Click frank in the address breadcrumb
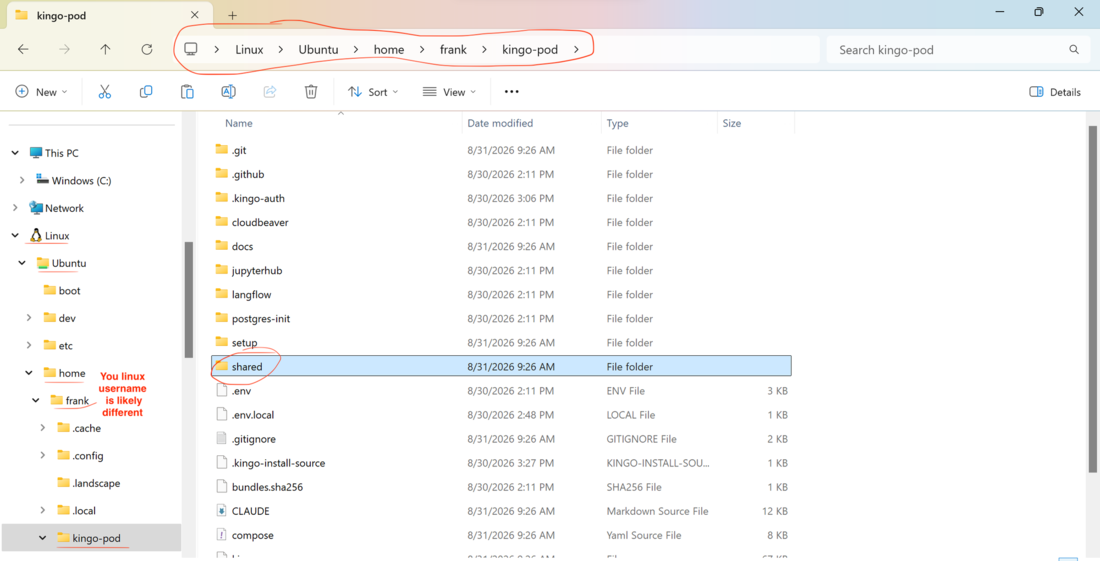 453,50
